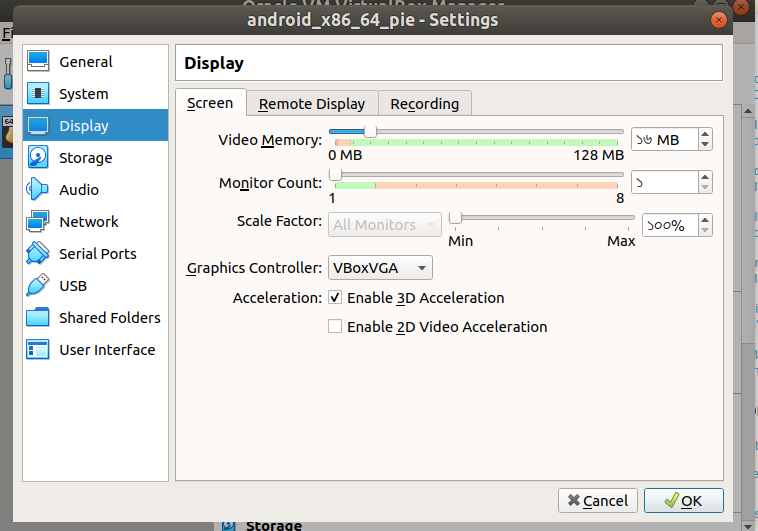The height and width of the screenshot is (531, 758).
Task: Open the Graphics Controller VBoxVGA dropdown
Action: (x=380, y=267)
